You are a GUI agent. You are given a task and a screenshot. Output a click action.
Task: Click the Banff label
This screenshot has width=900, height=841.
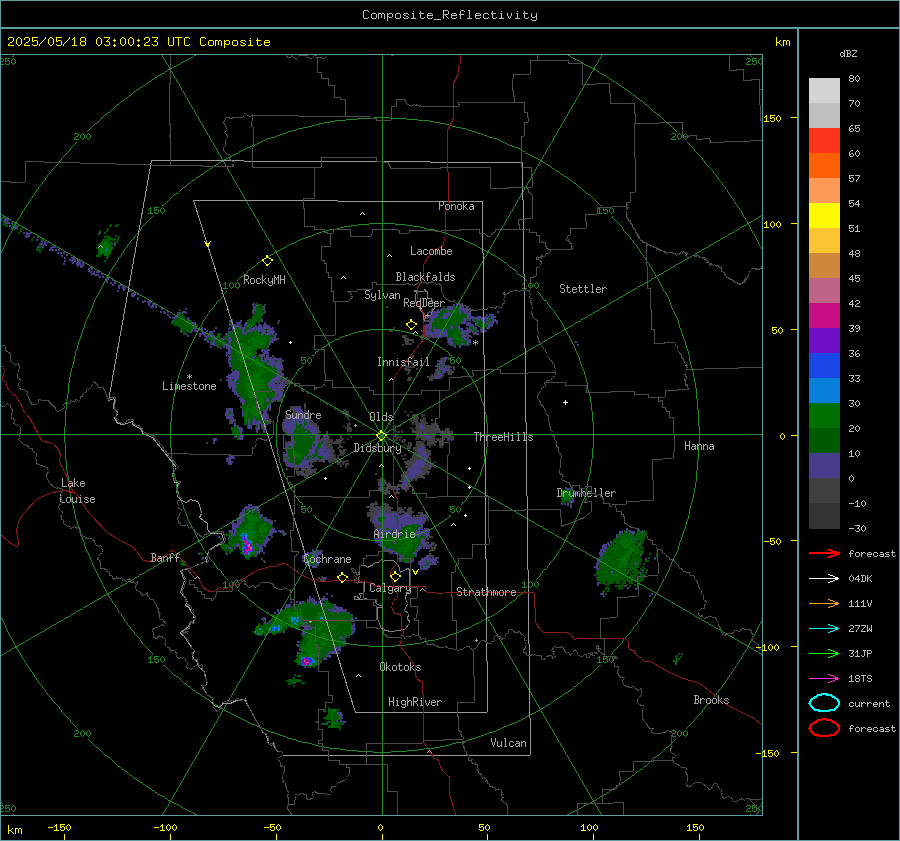coord(165,558)
